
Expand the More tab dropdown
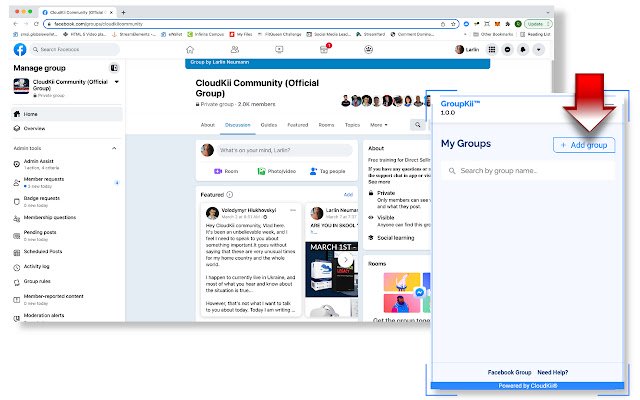coord(378,125)
